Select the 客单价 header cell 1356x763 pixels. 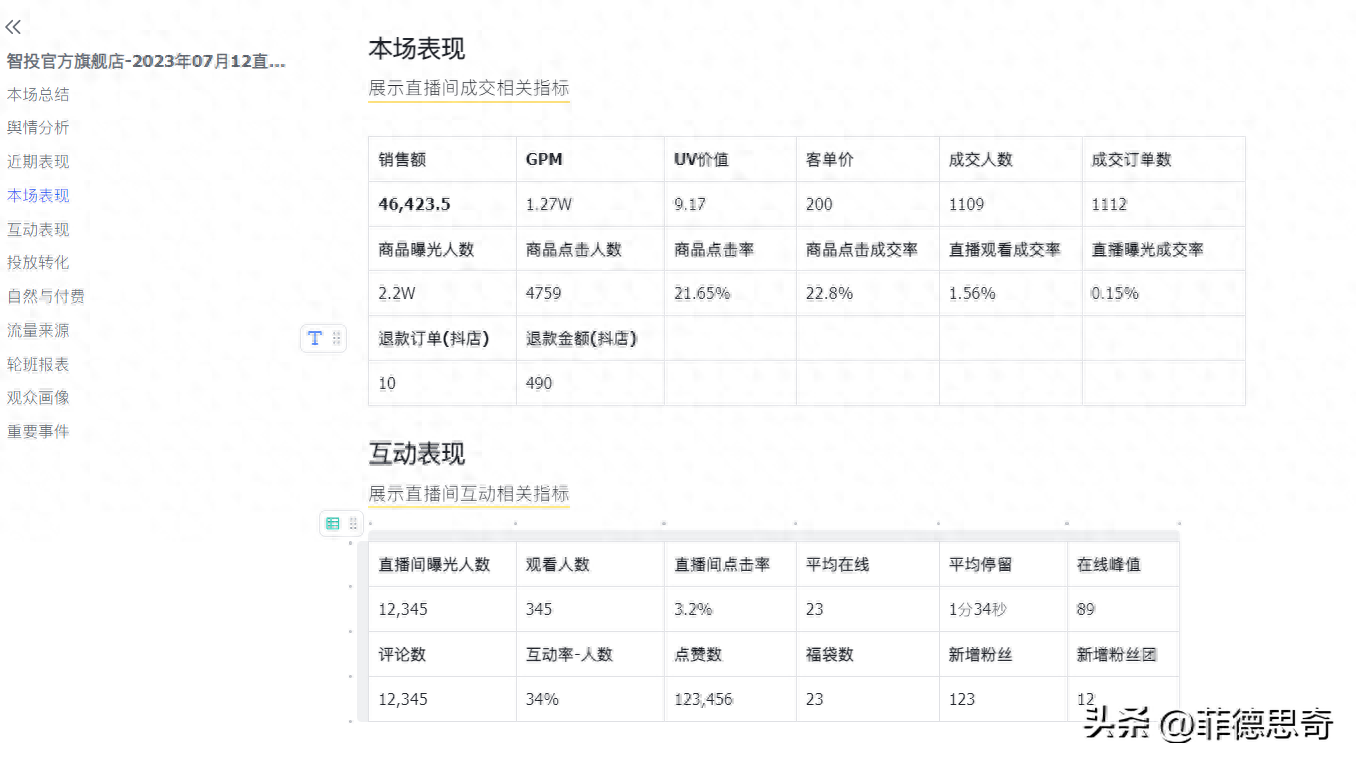(x=868, y=159)
